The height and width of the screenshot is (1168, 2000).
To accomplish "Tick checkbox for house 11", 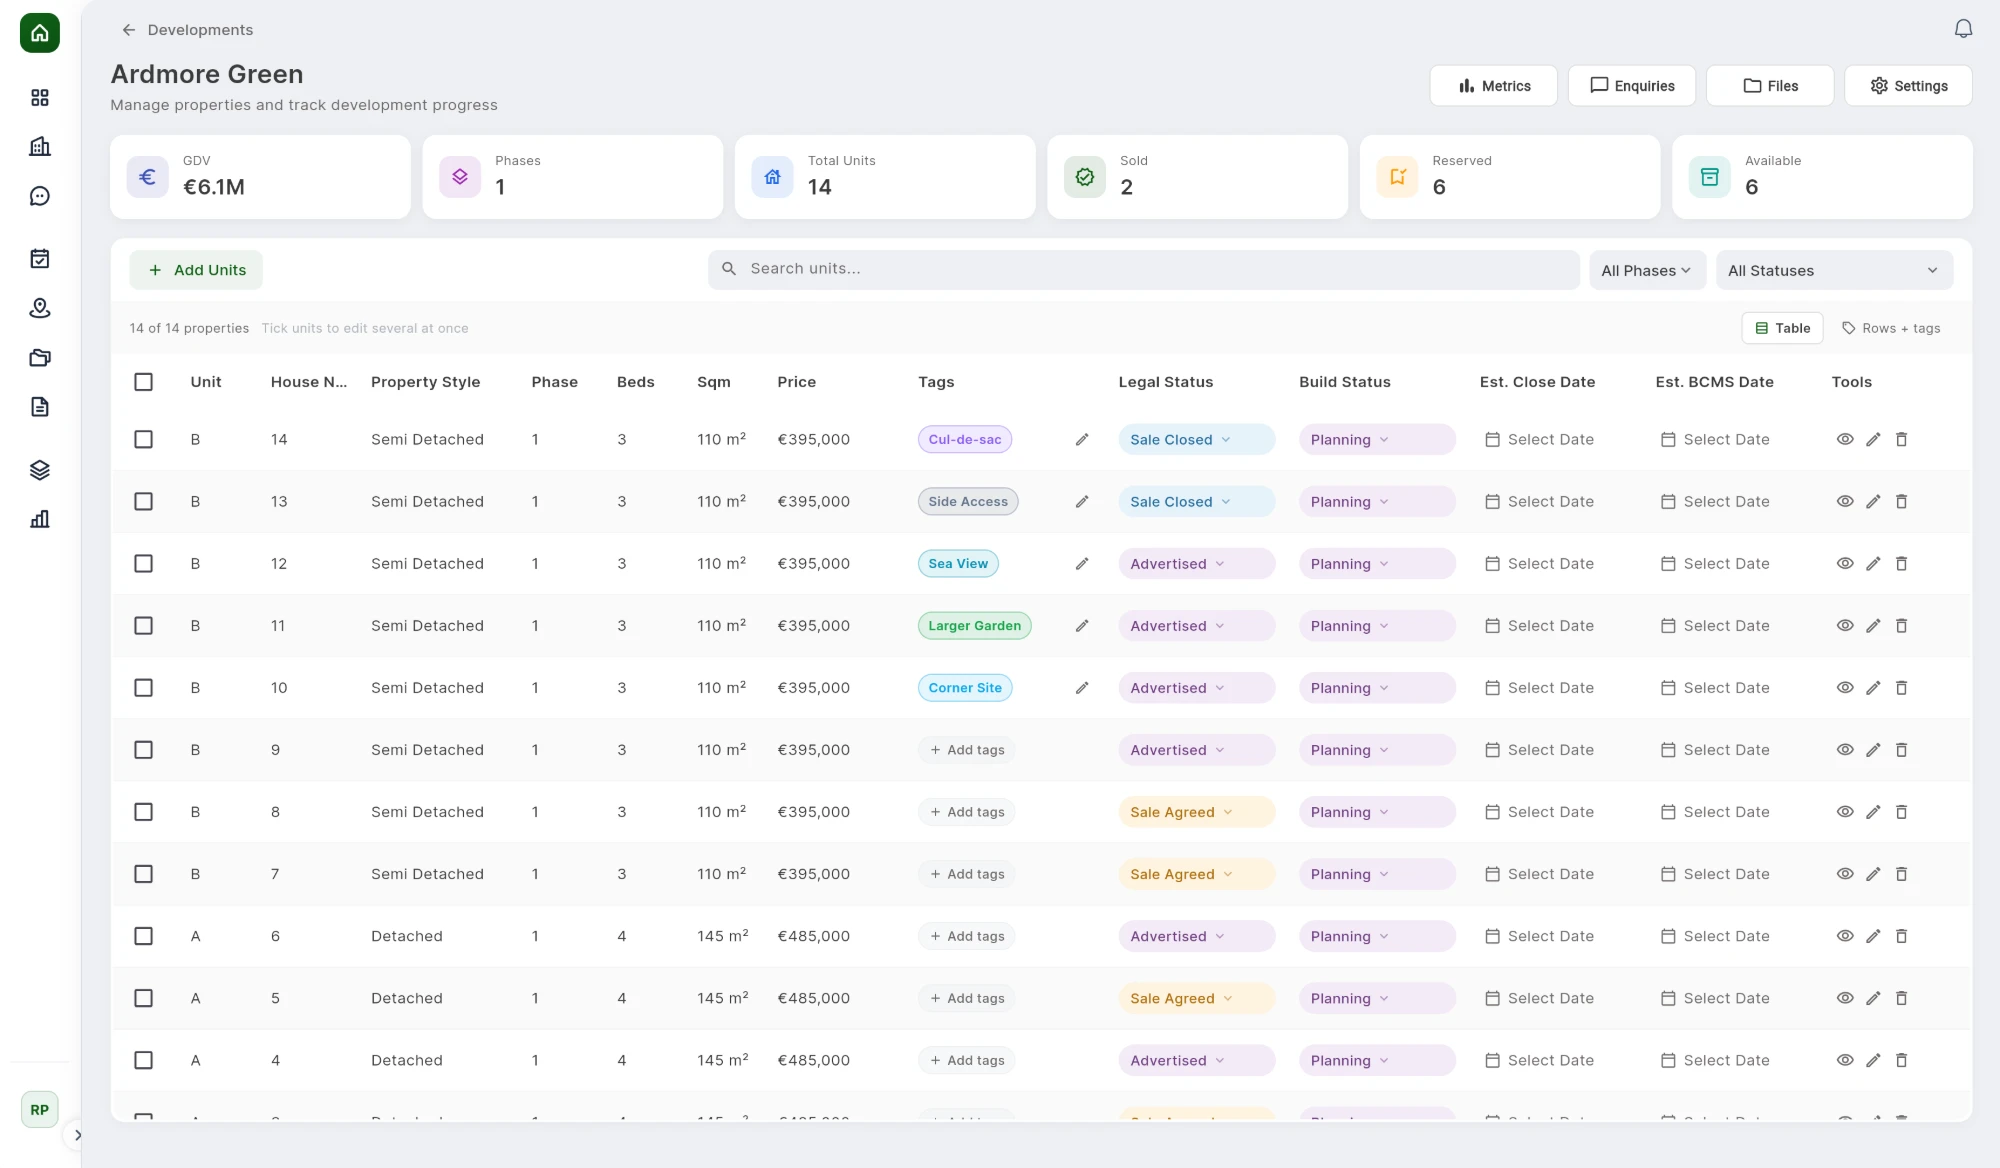I will tap(144, 626).
